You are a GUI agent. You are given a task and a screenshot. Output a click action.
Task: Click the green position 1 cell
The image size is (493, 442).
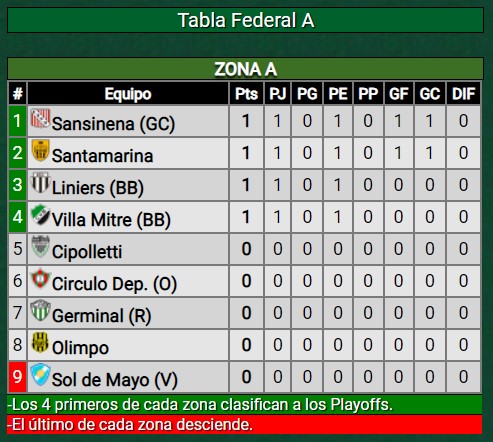click(17, 121)
